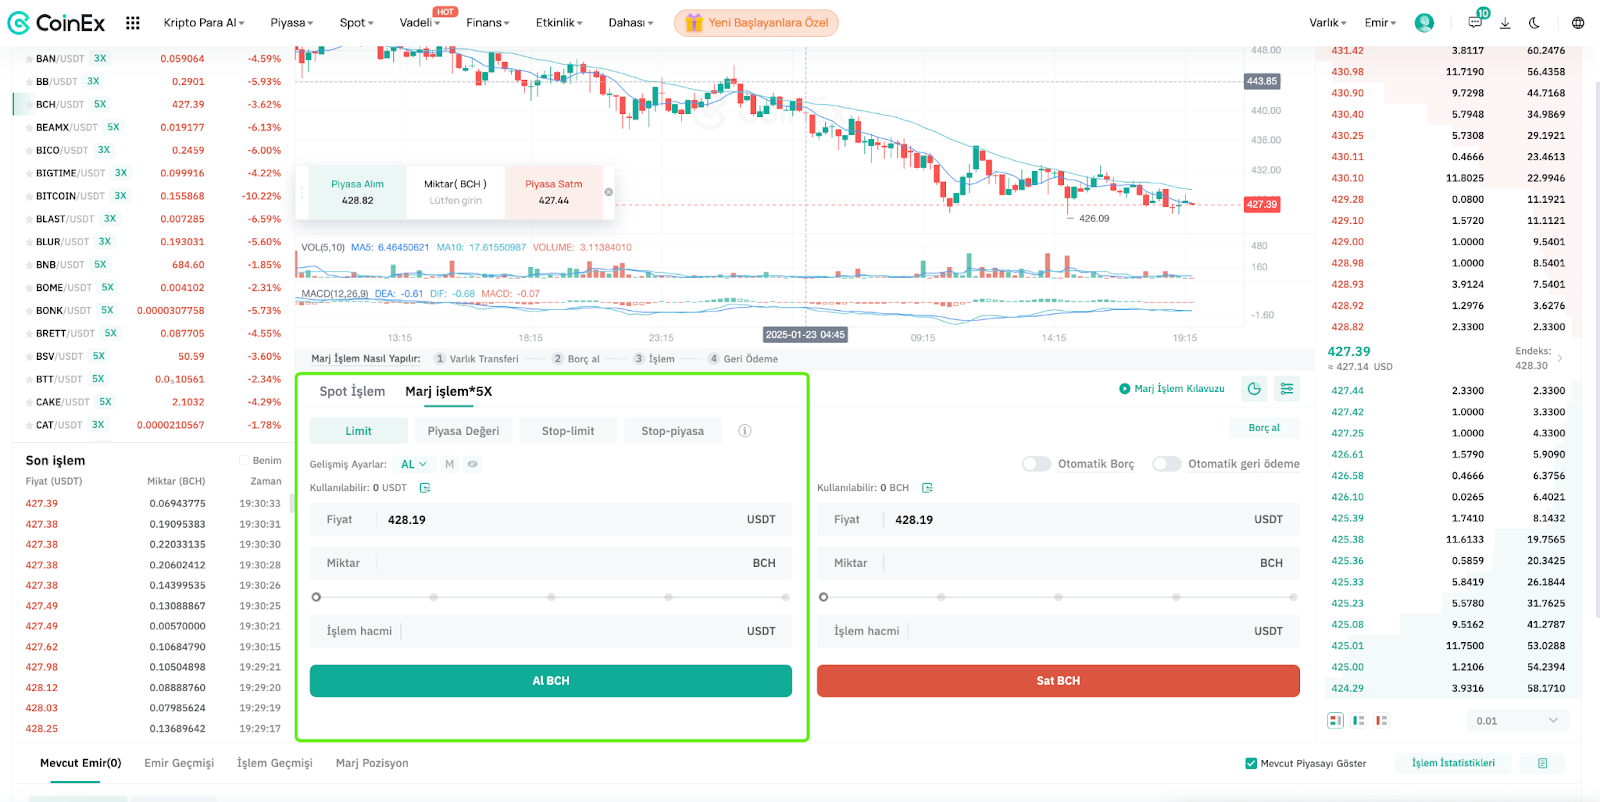Click transfer icon beside Kullanılabilir 0 BCH

tap(927, 488)
